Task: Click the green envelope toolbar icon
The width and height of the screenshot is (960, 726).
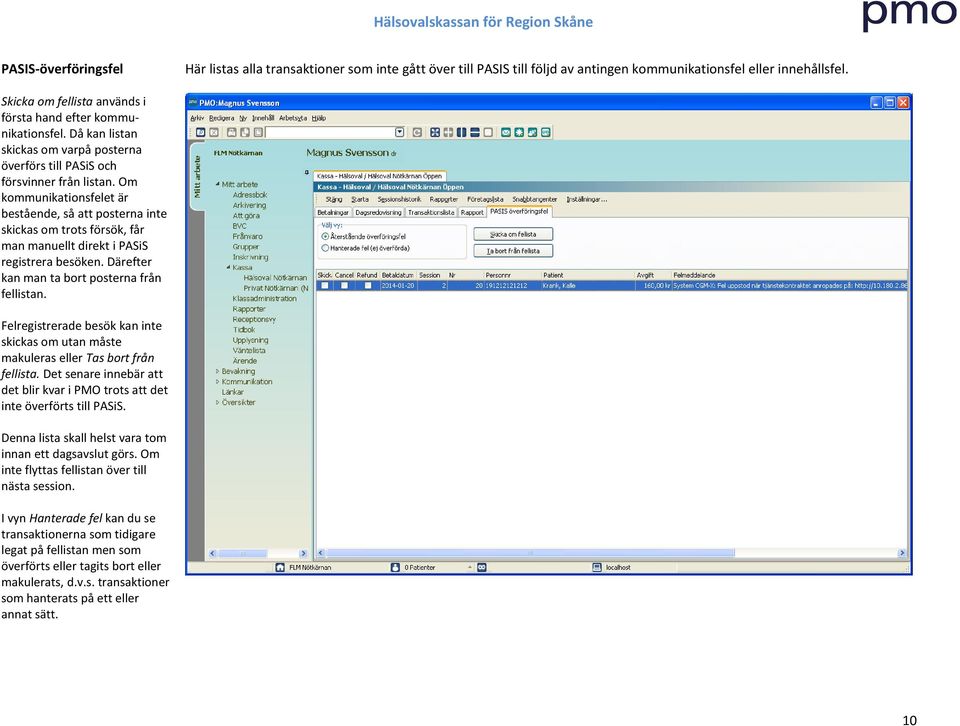Action: click(x=506, y=132)
